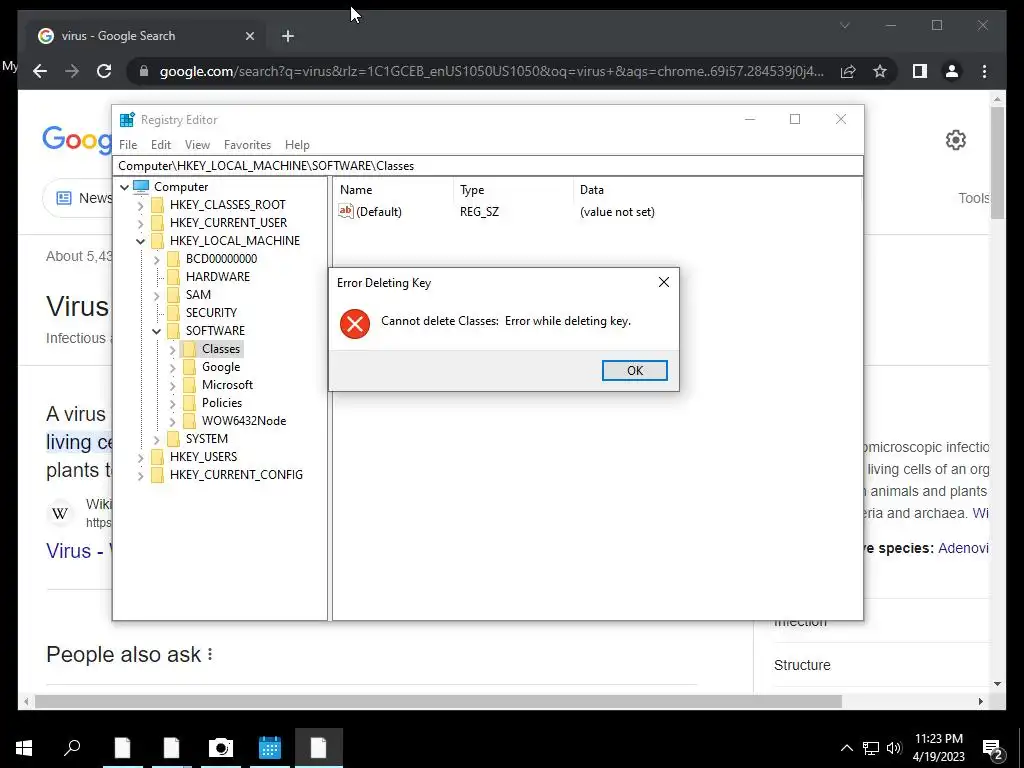Viewport: 1024px width, 768px height.
Task: Click the taskbar volume speaker icon
Action: pos(894,748)
